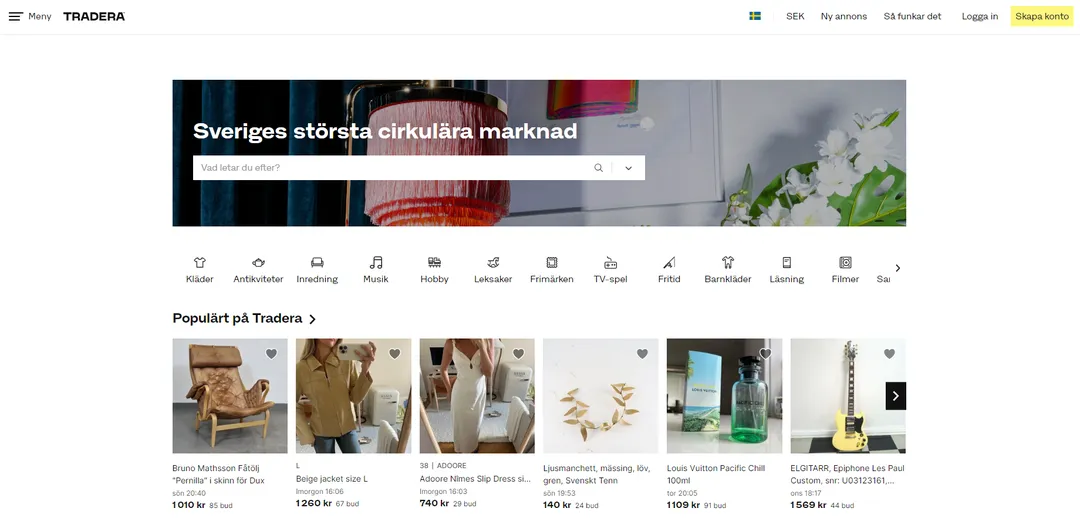The width and height of the screenshot is (1080, 518).
Task: Click the '1 569 kr' price
Action: (808, 505)
